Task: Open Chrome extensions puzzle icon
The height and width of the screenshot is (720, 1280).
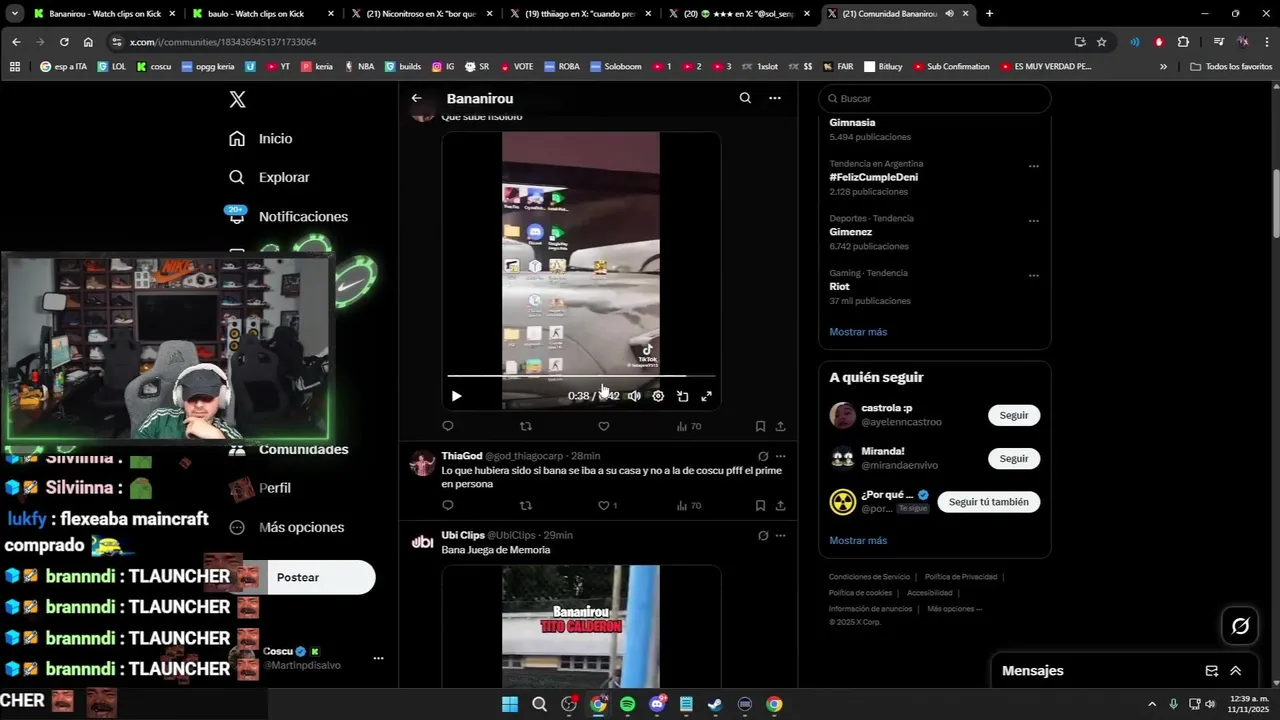Action: [x=1183, y=42]
